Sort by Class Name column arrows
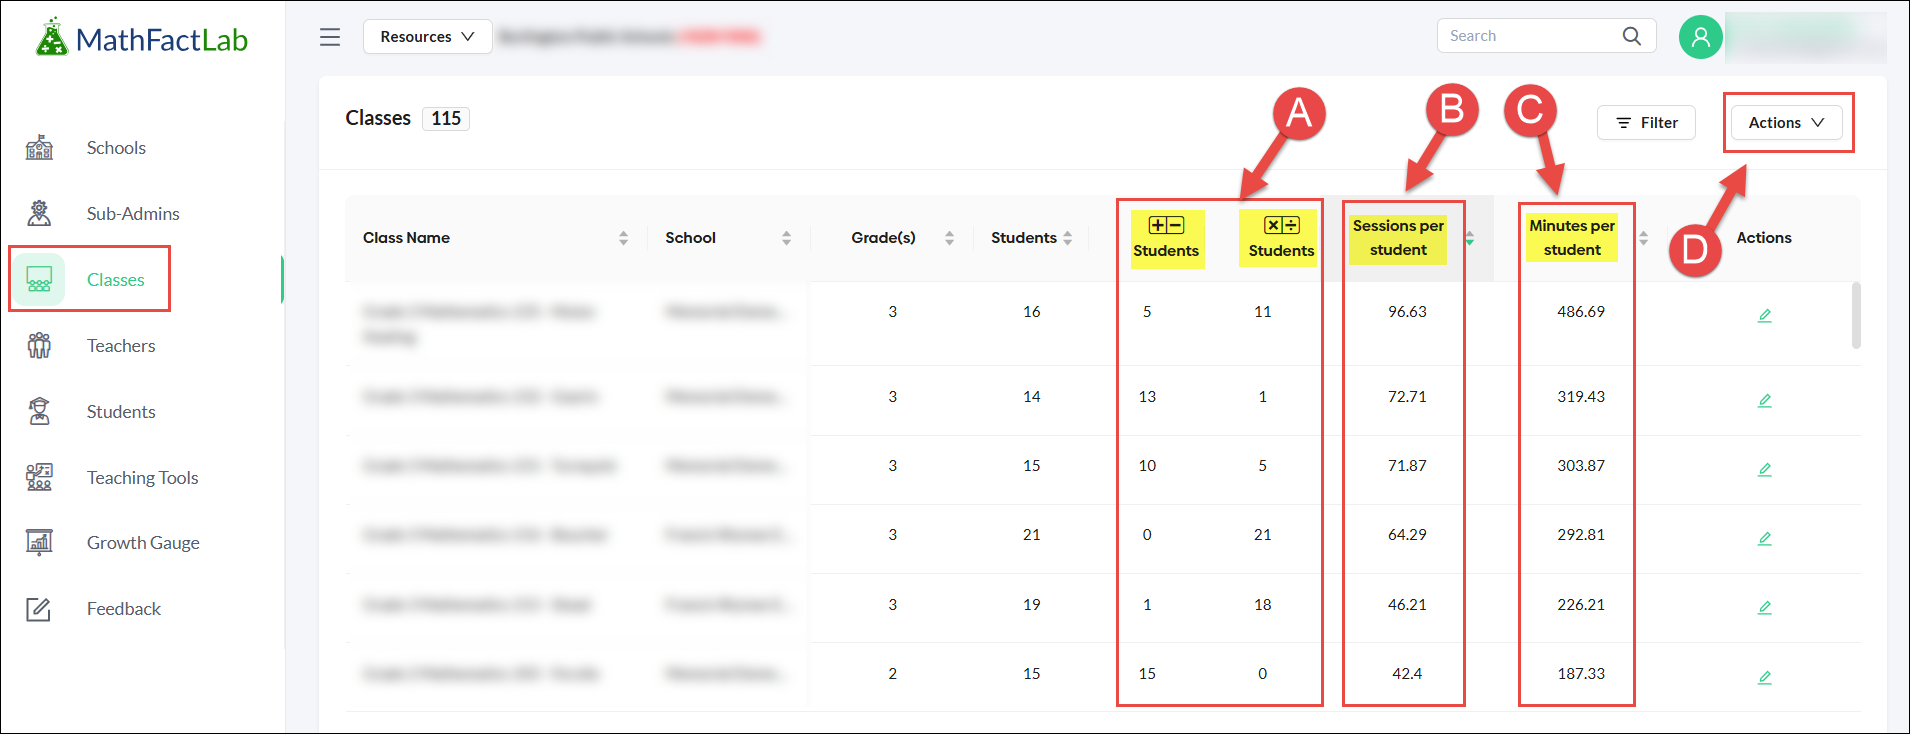Viewport: 1910px width, 734px height. point(623,238)
